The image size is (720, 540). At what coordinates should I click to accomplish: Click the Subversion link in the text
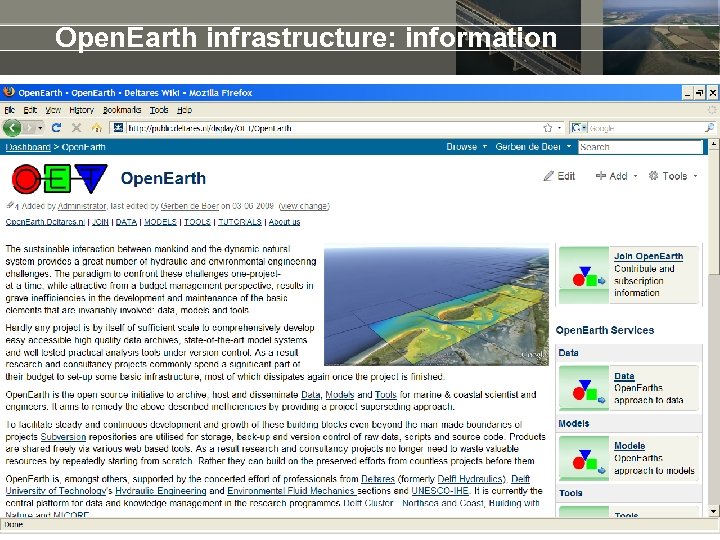point(63,437)
